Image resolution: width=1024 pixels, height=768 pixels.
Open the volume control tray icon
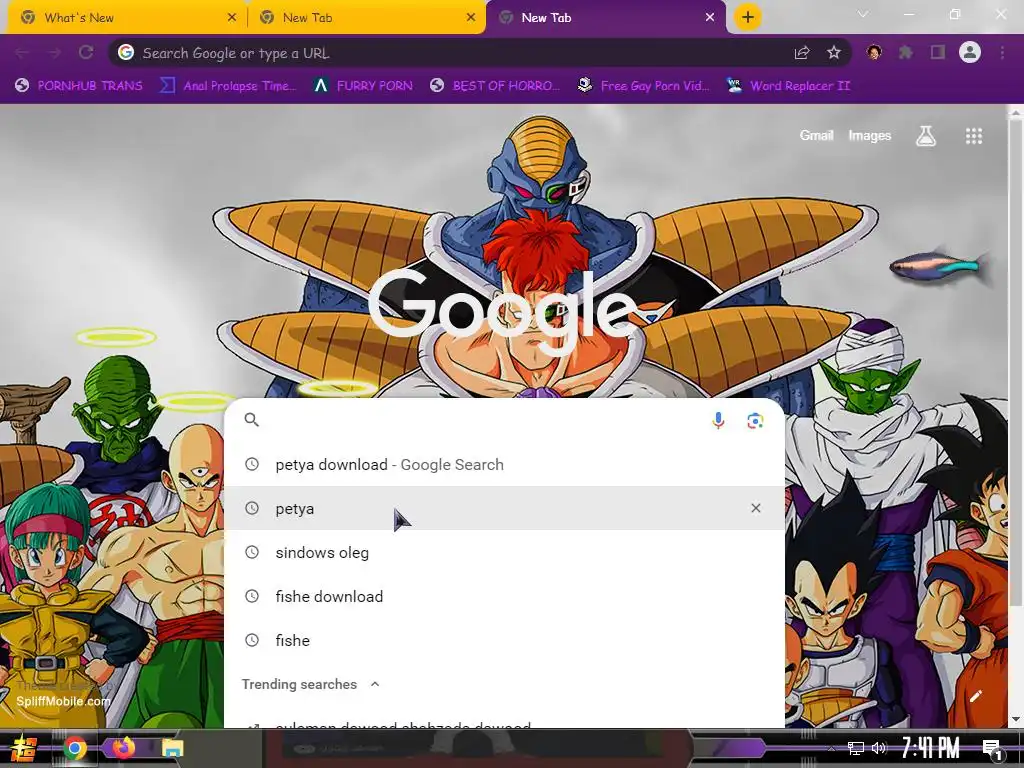878,748
